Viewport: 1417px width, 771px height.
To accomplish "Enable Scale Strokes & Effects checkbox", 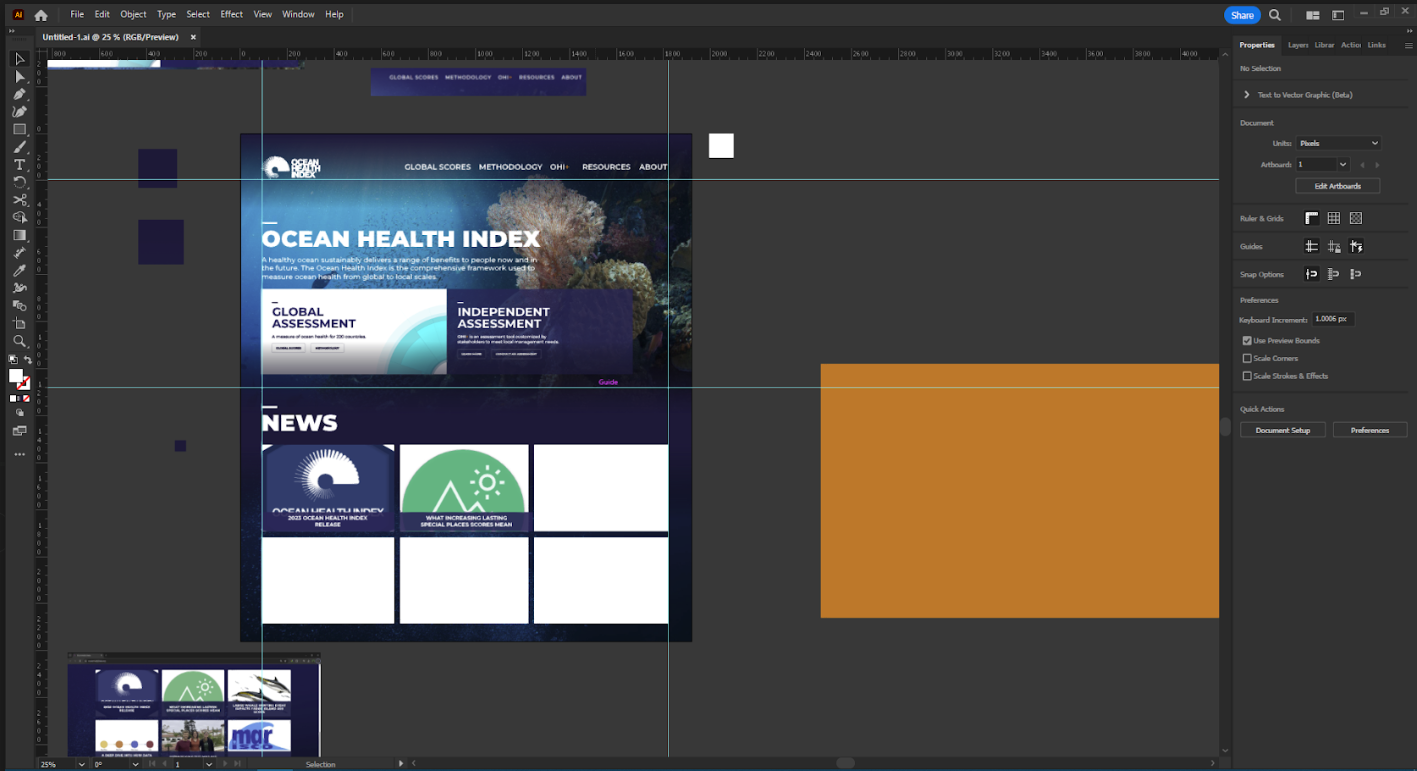I will click(1247, 376).
